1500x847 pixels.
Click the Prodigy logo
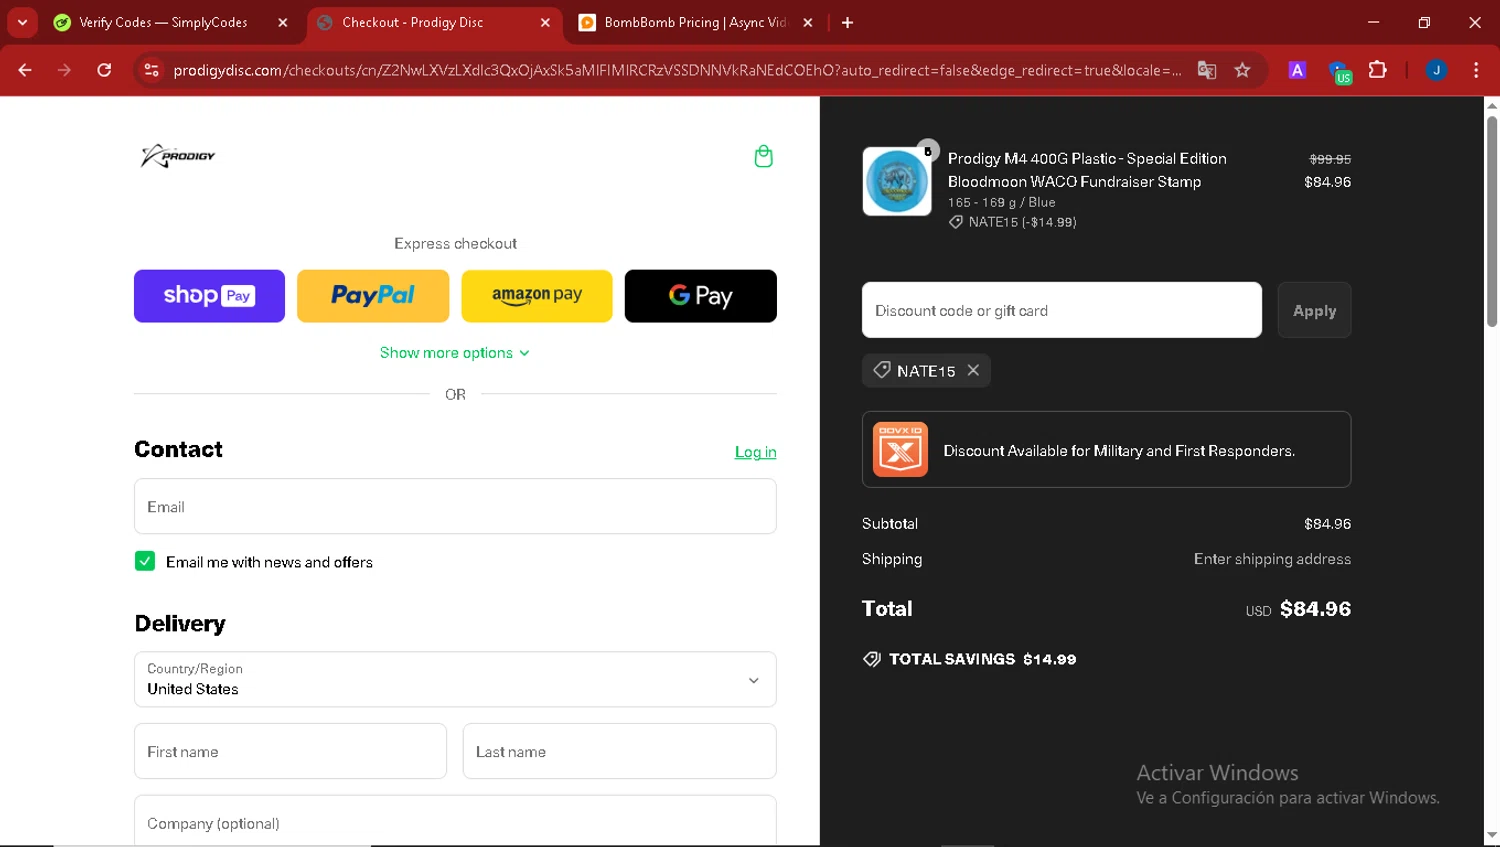pos(178,156)
